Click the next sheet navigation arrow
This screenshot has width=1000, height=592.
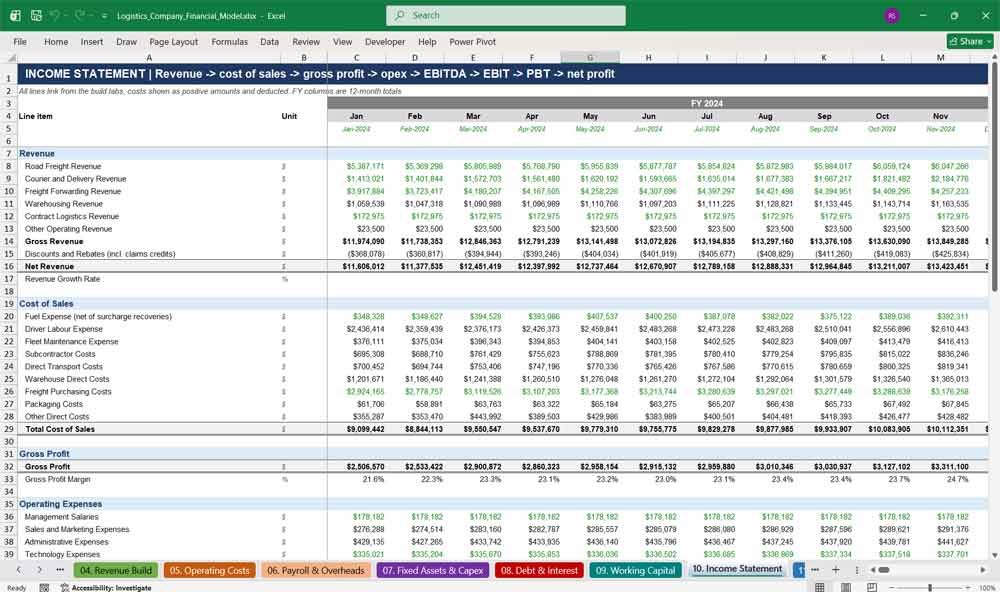click(40, 570)
